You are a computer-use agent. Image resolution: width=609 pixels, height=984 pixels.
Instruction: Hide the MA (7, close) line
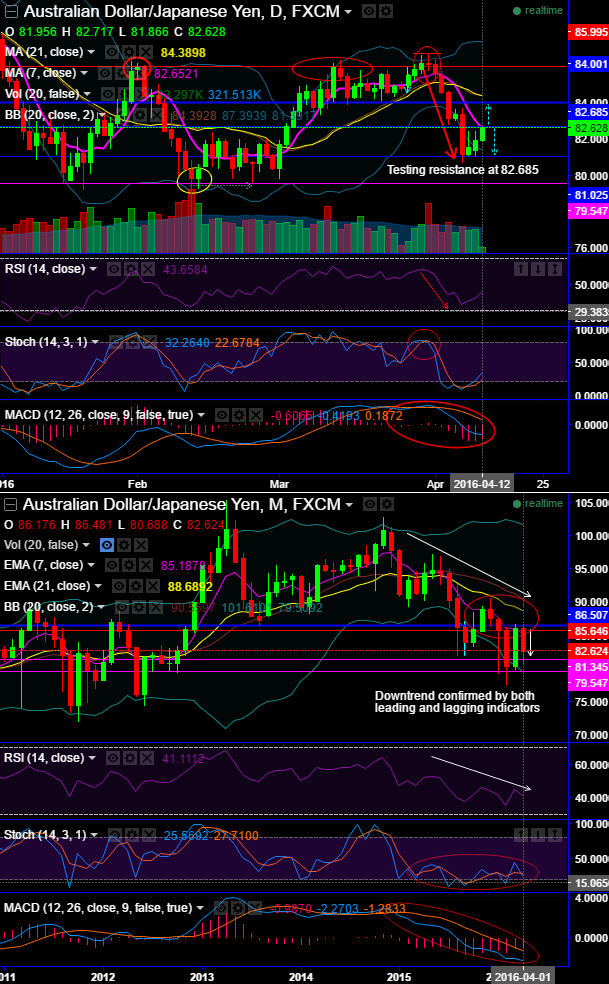(105, 73)
